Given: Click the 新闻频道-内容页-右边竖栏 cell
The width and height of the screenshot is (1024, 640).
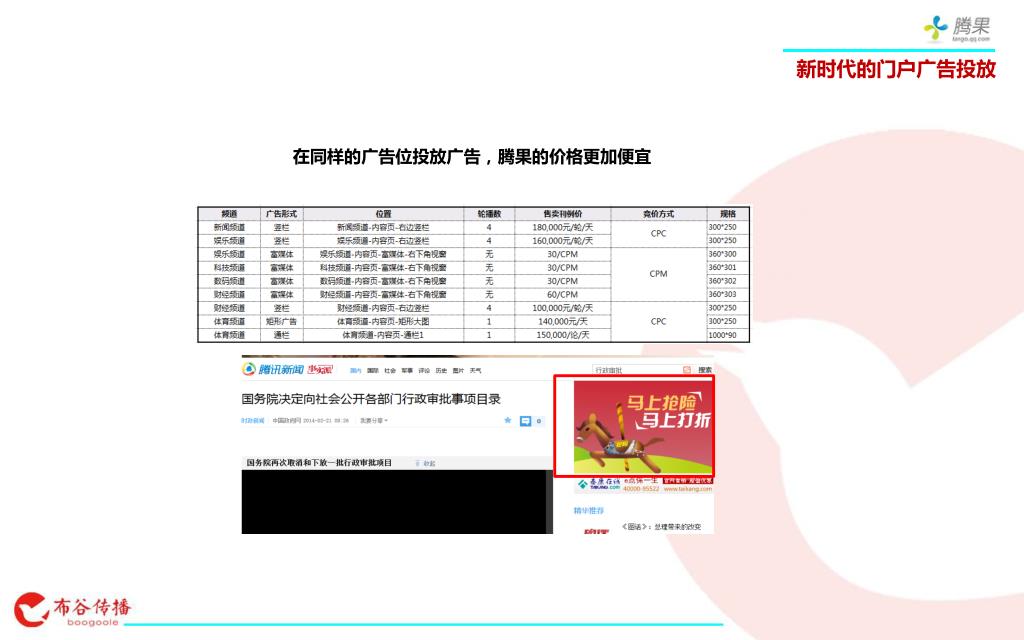Looking at the screenshot, I should (383, 227).
